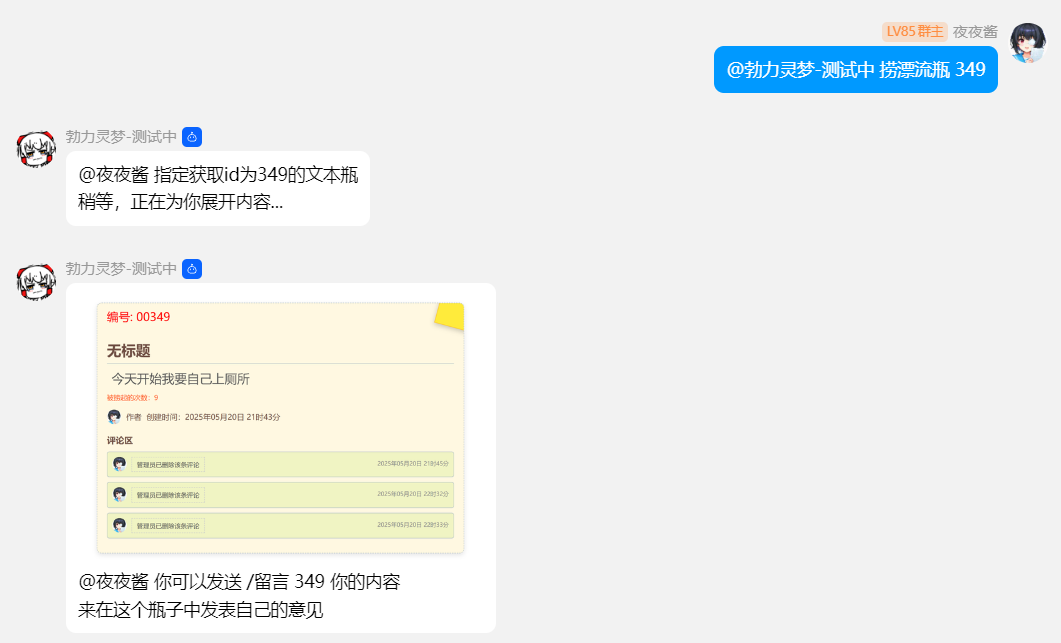Image resolution: width=1061 pixels, height=643 pixels.
Task: Click the @夜夜酱 mention in 指定获取id为349 message
Action: 114,175
